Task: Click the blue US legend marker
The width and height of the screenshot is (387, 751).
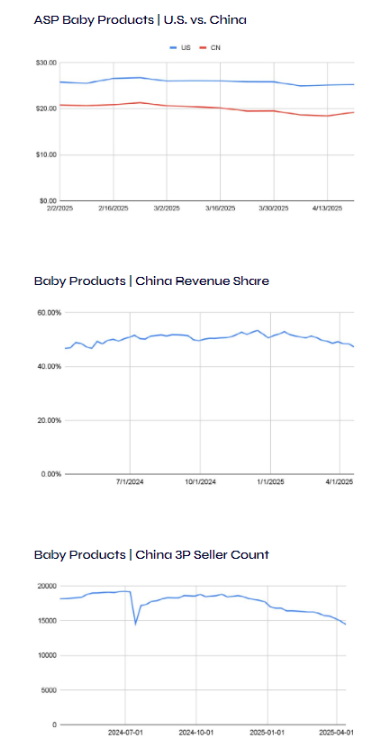Action: [174, 48]
